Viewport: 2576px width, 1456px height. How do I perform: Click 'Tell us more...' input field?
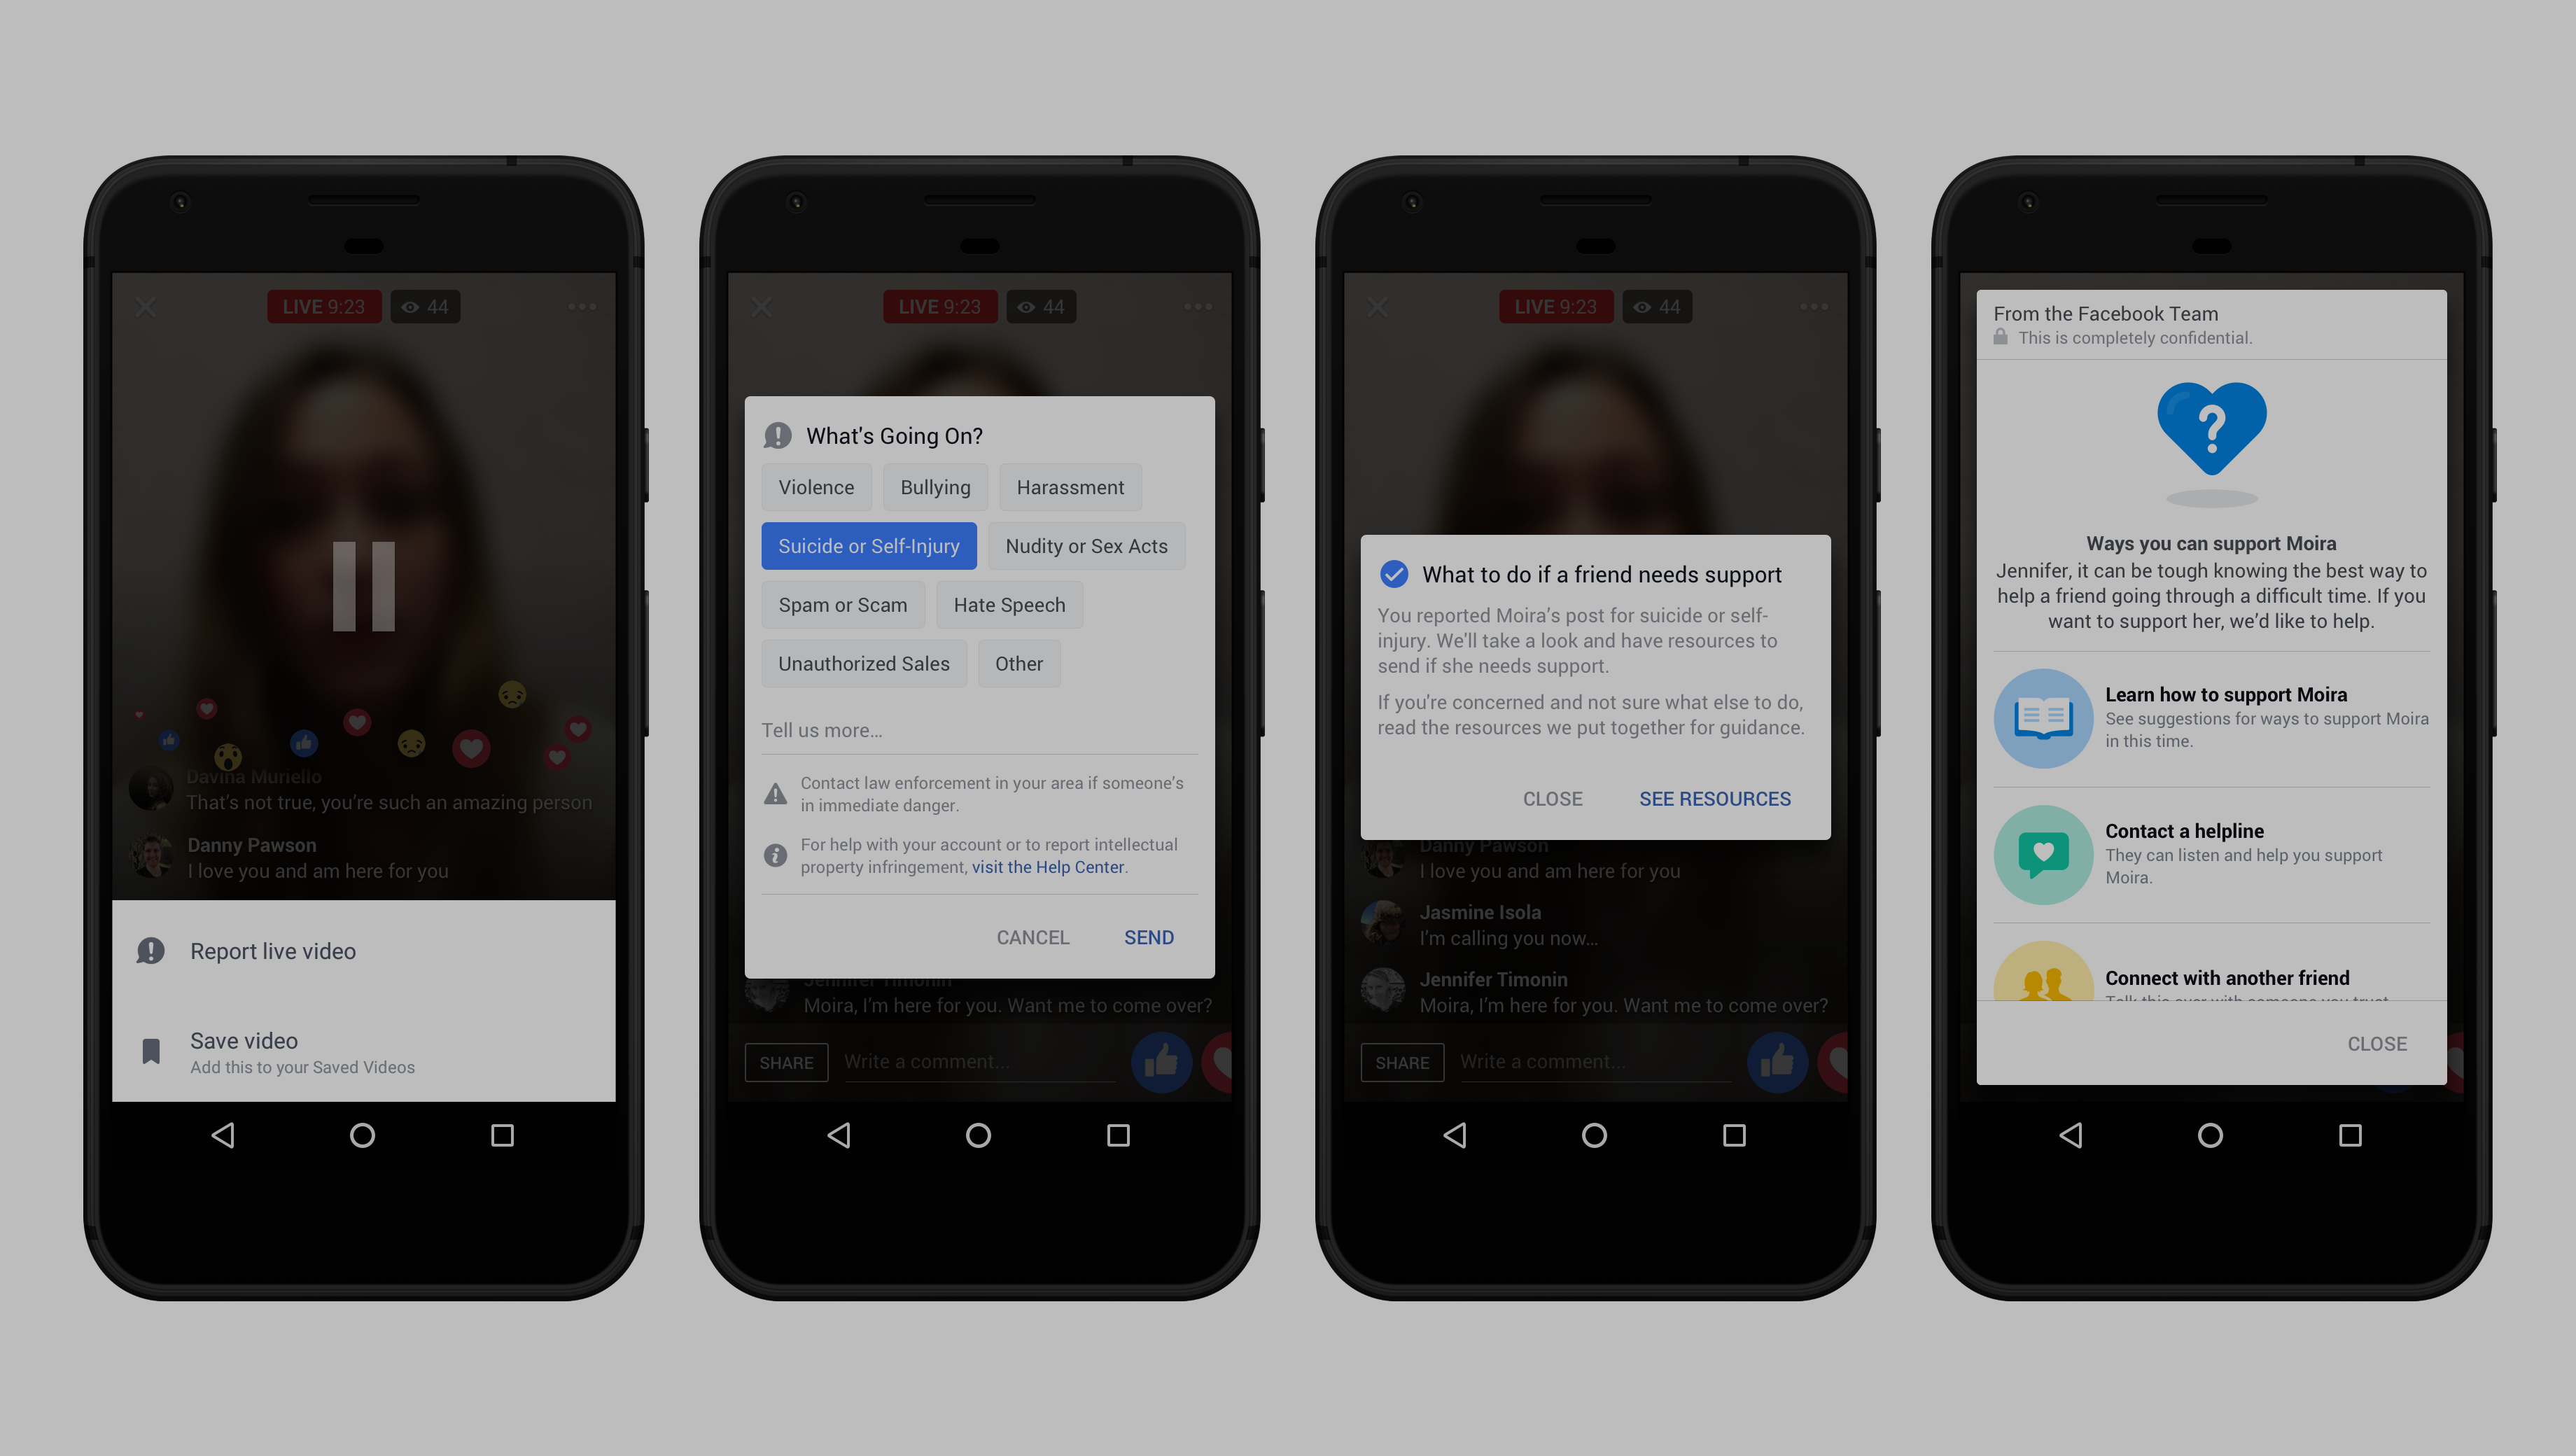click(979, 729)
